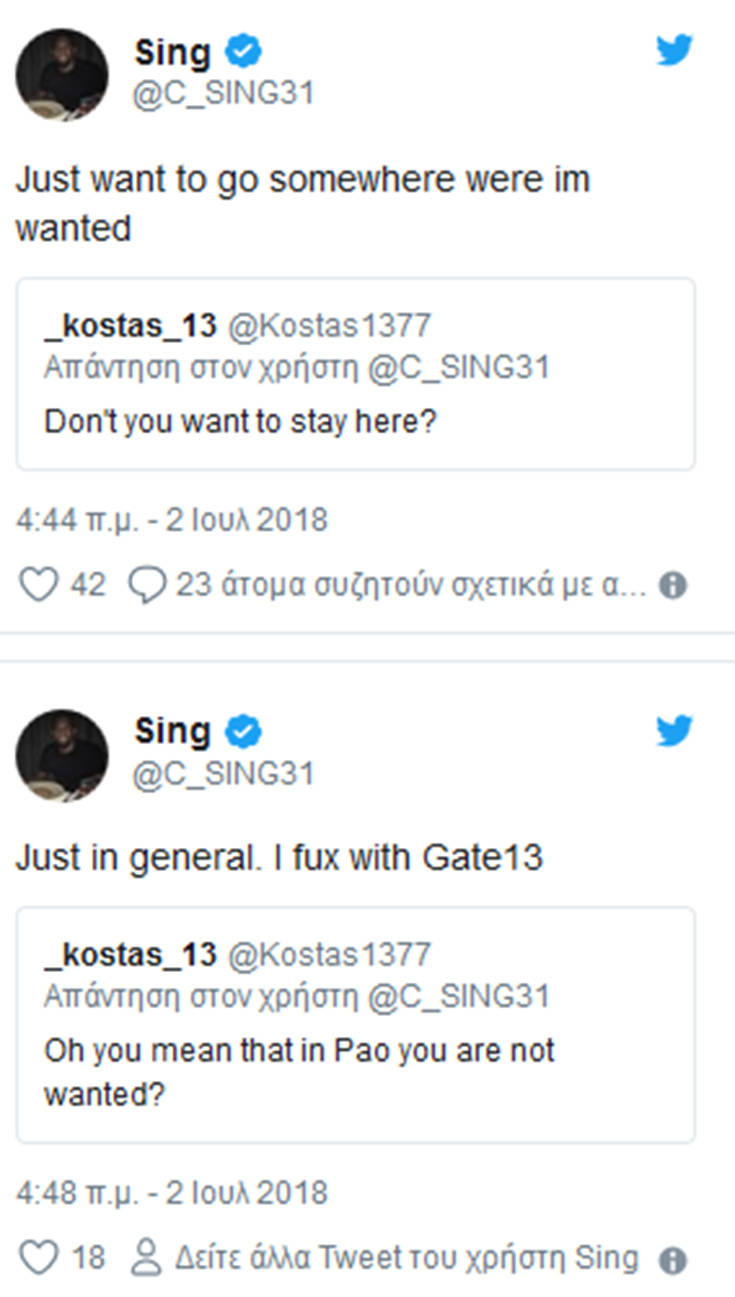The height and width of the screenshot is (1297, 735).
Task: Click 'Δείτε άλλα Tweet του χρήστη Sing'
Action: coord(407,1257)
